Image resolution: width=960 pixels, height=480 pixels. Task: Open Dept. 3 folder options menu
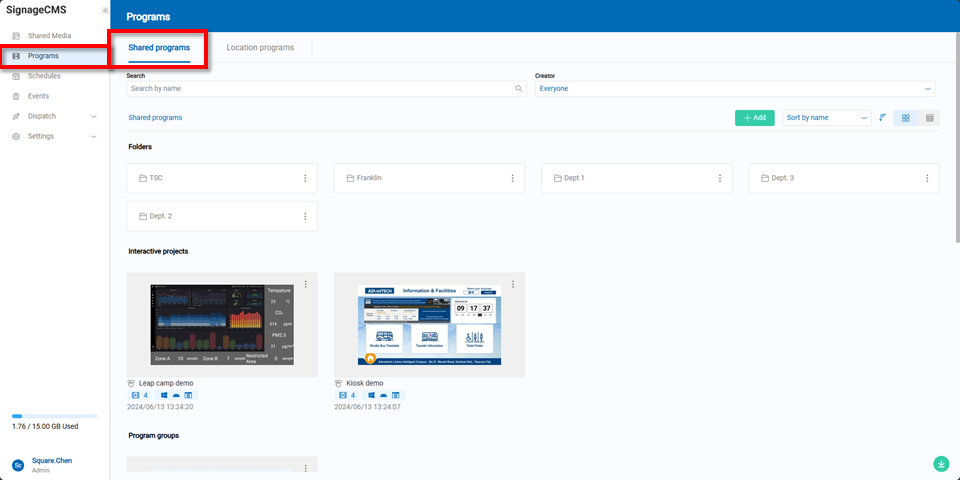pos(927,178)
